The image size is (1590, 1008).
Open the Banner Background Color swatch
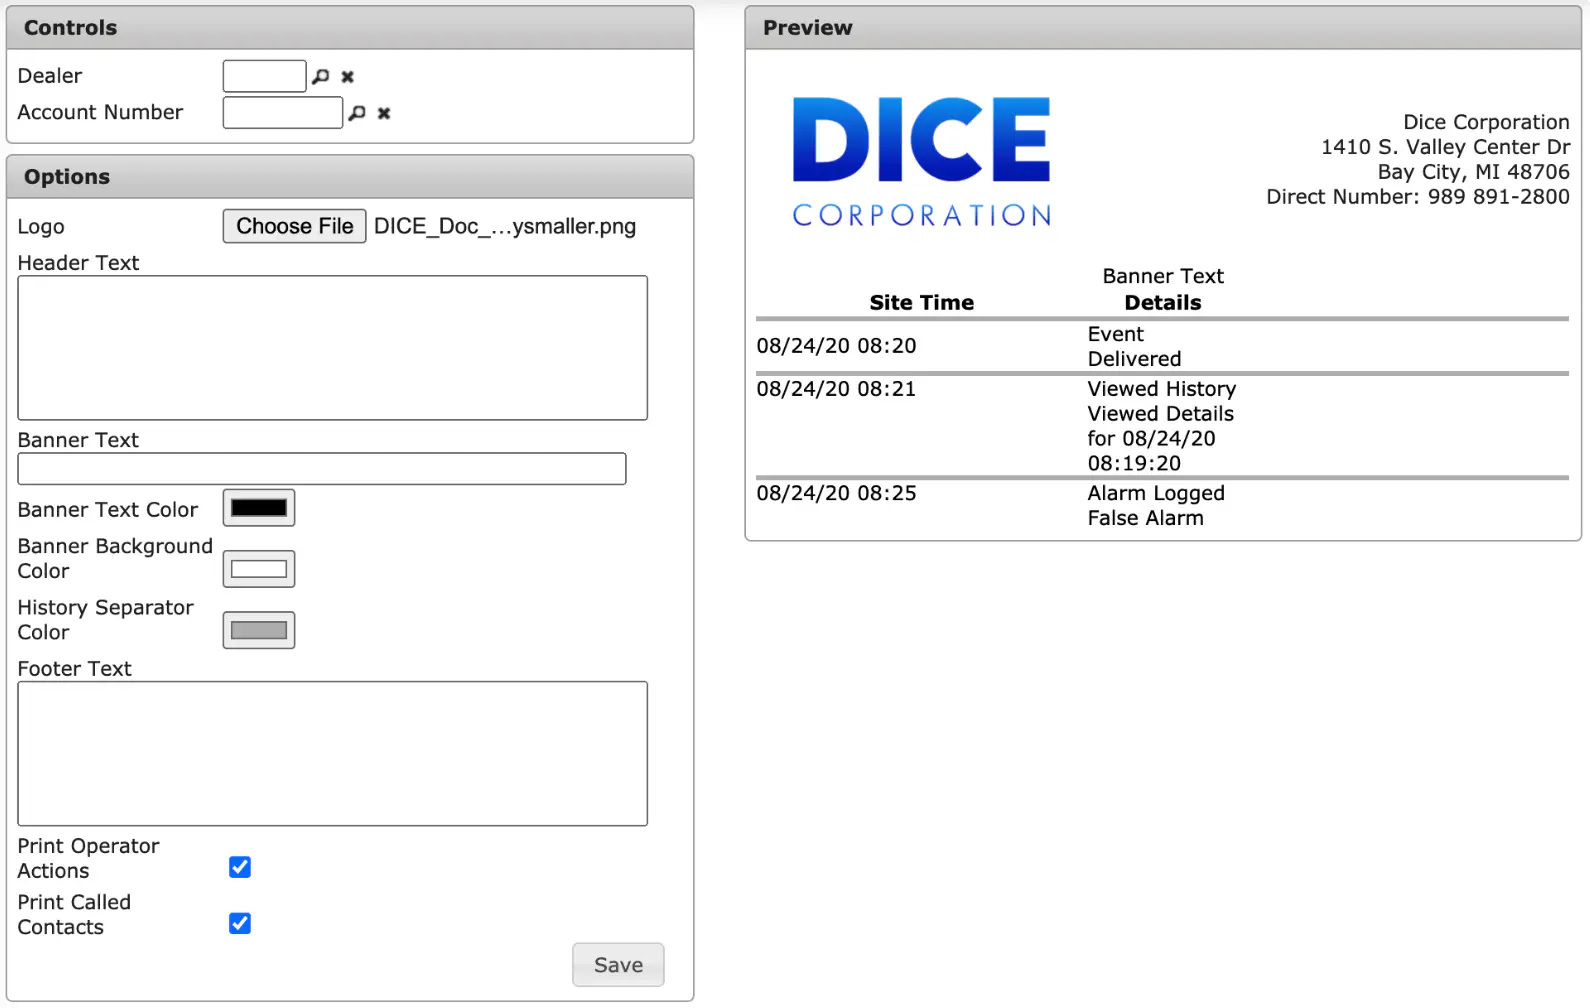click(259, 569)
